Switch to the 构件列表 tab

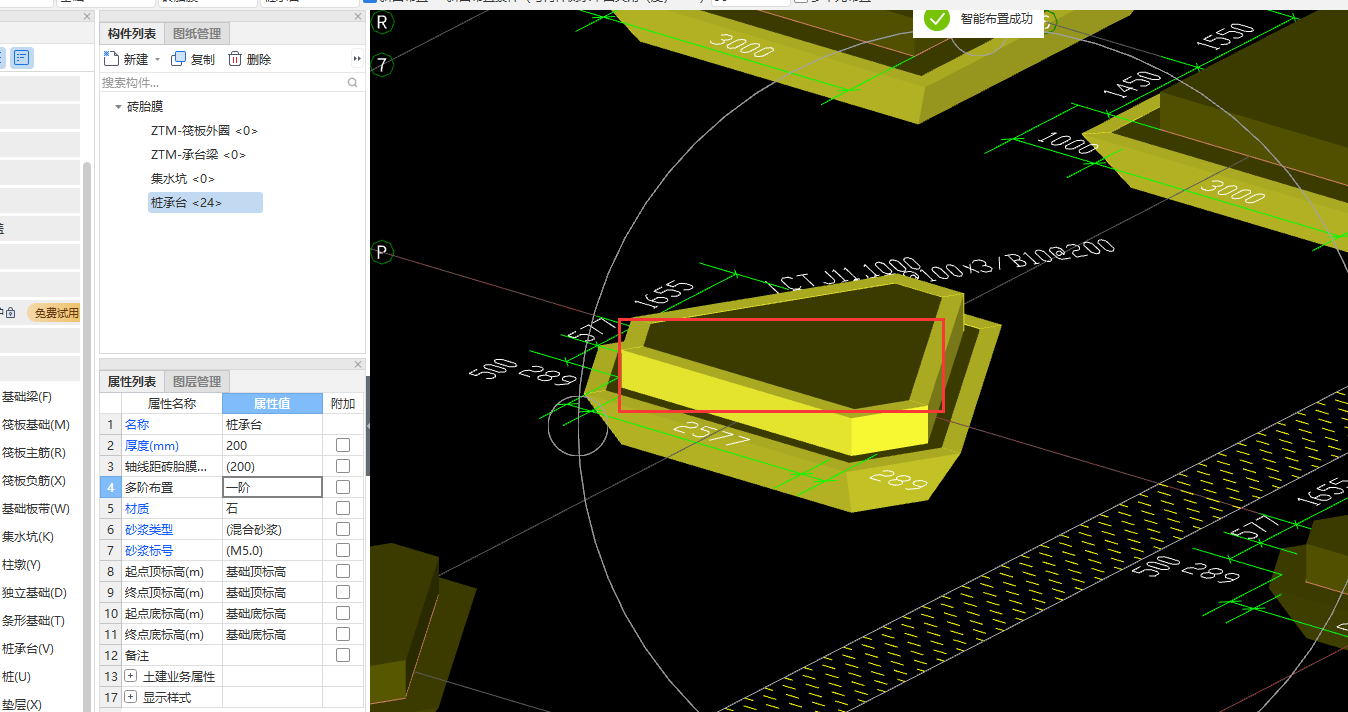(x=132, y=34)
